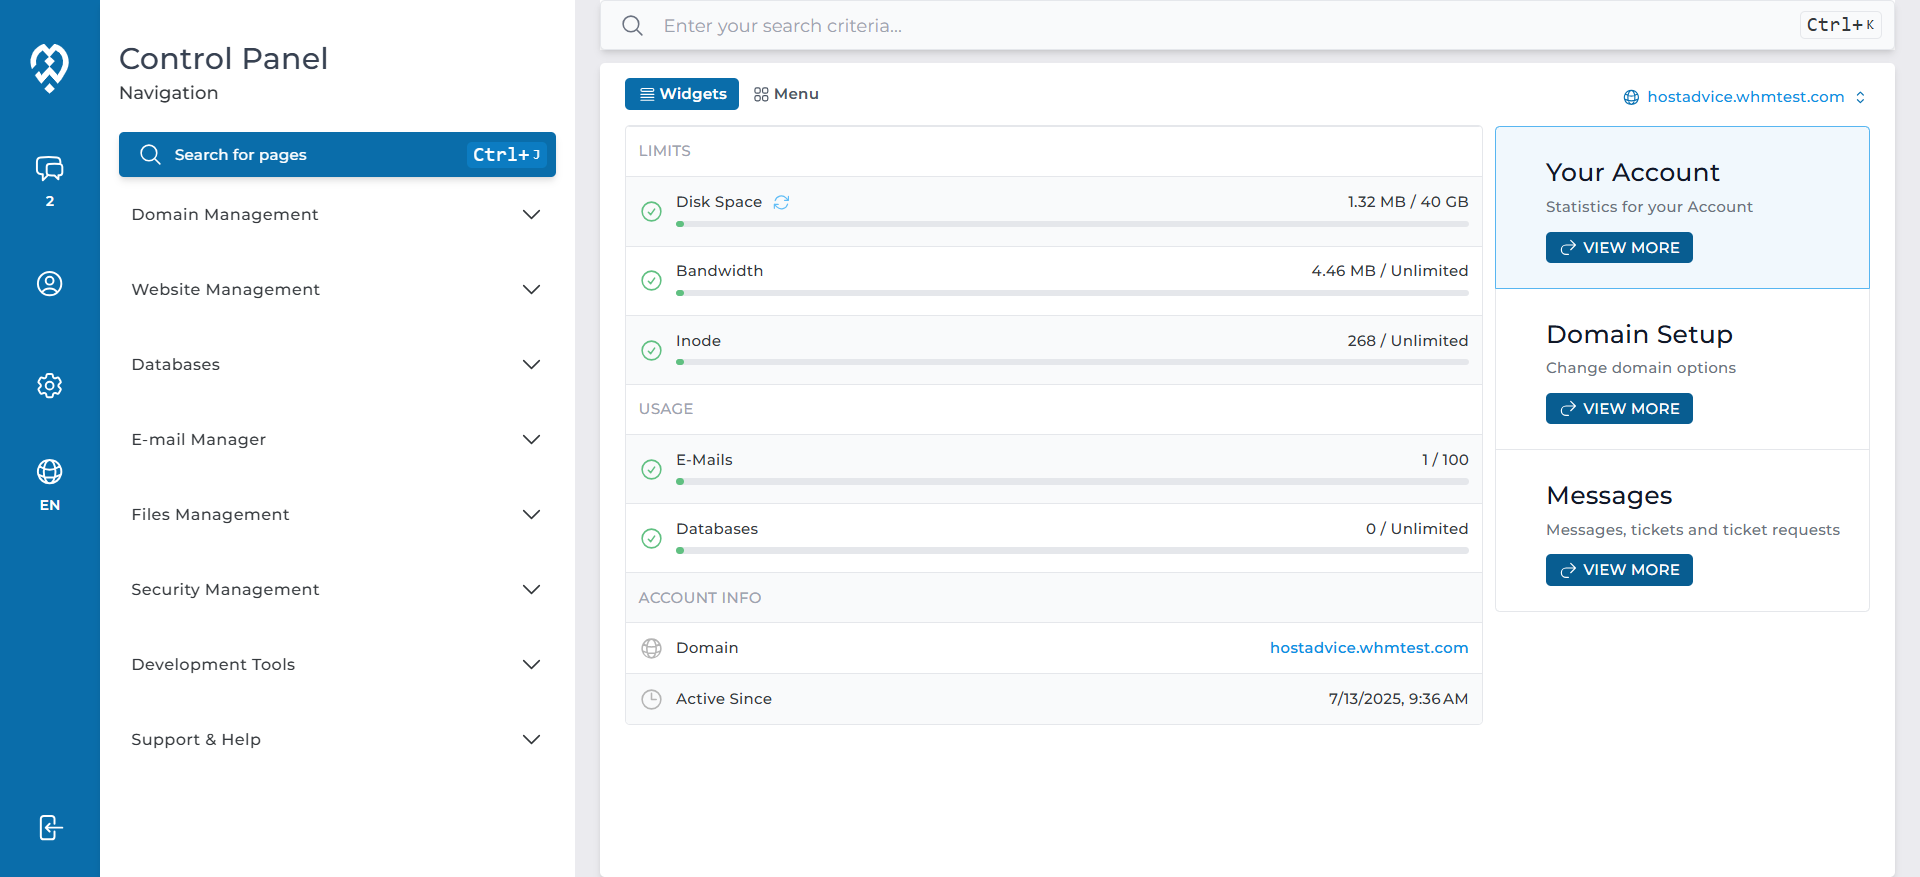Switch to the Menu tab
This screenshot has height=877, width=1920.
(x=786, y=94)
